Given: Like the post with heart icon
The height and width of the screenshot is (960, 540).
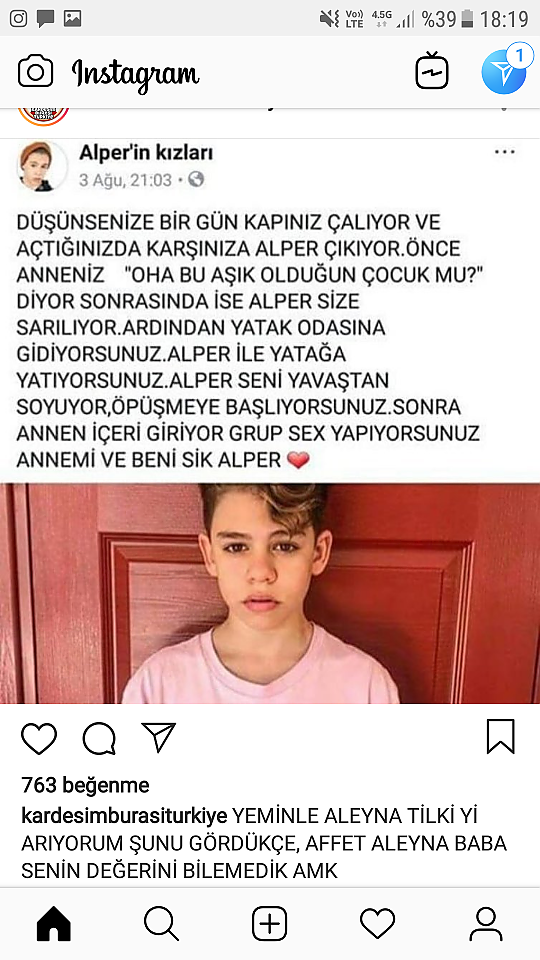Looking at the screenshot, I should point(39,738).
